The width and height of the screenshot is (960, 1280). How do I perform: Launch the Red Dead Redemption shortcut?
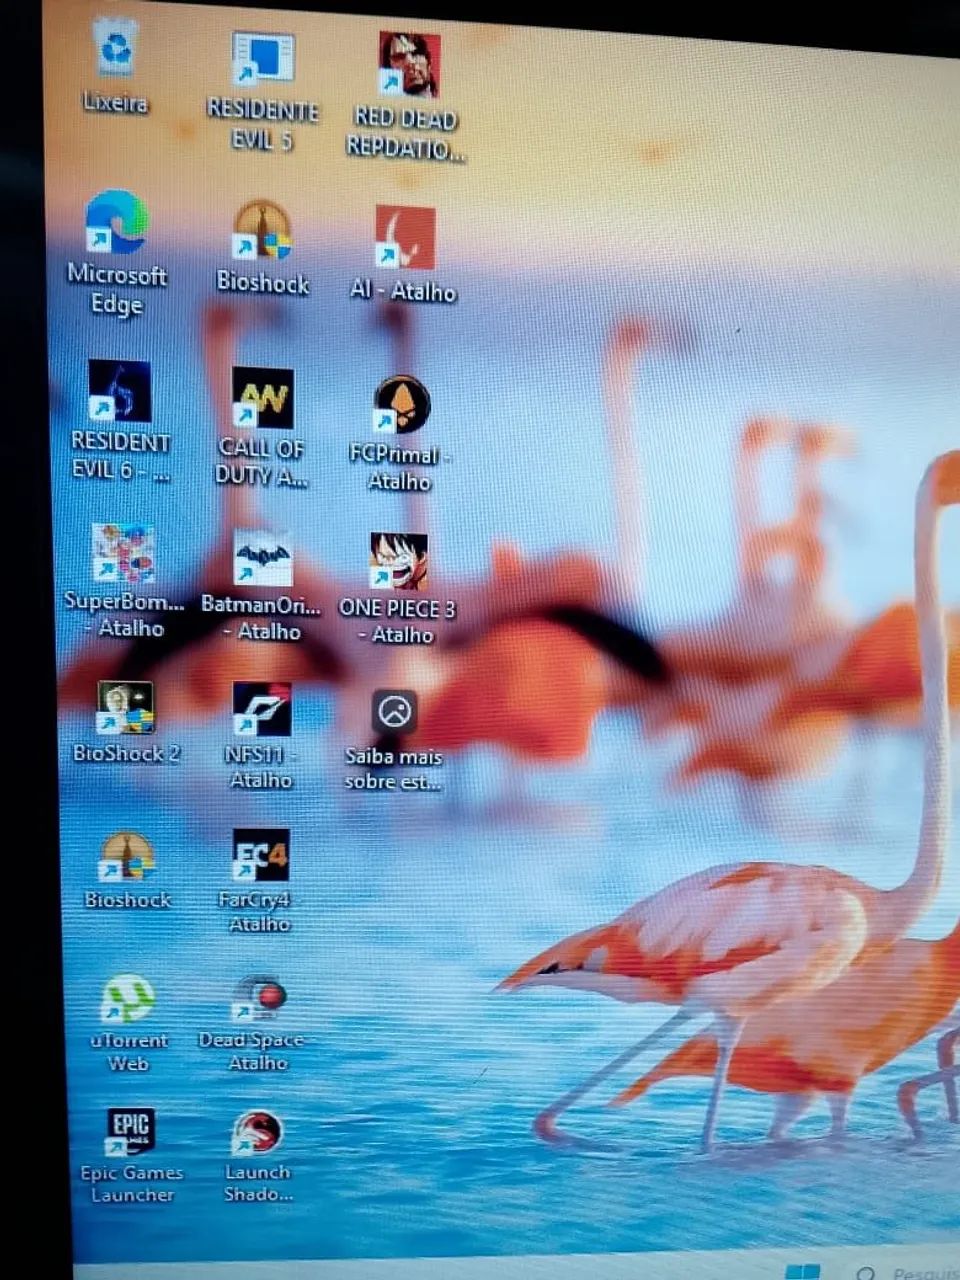408,65
